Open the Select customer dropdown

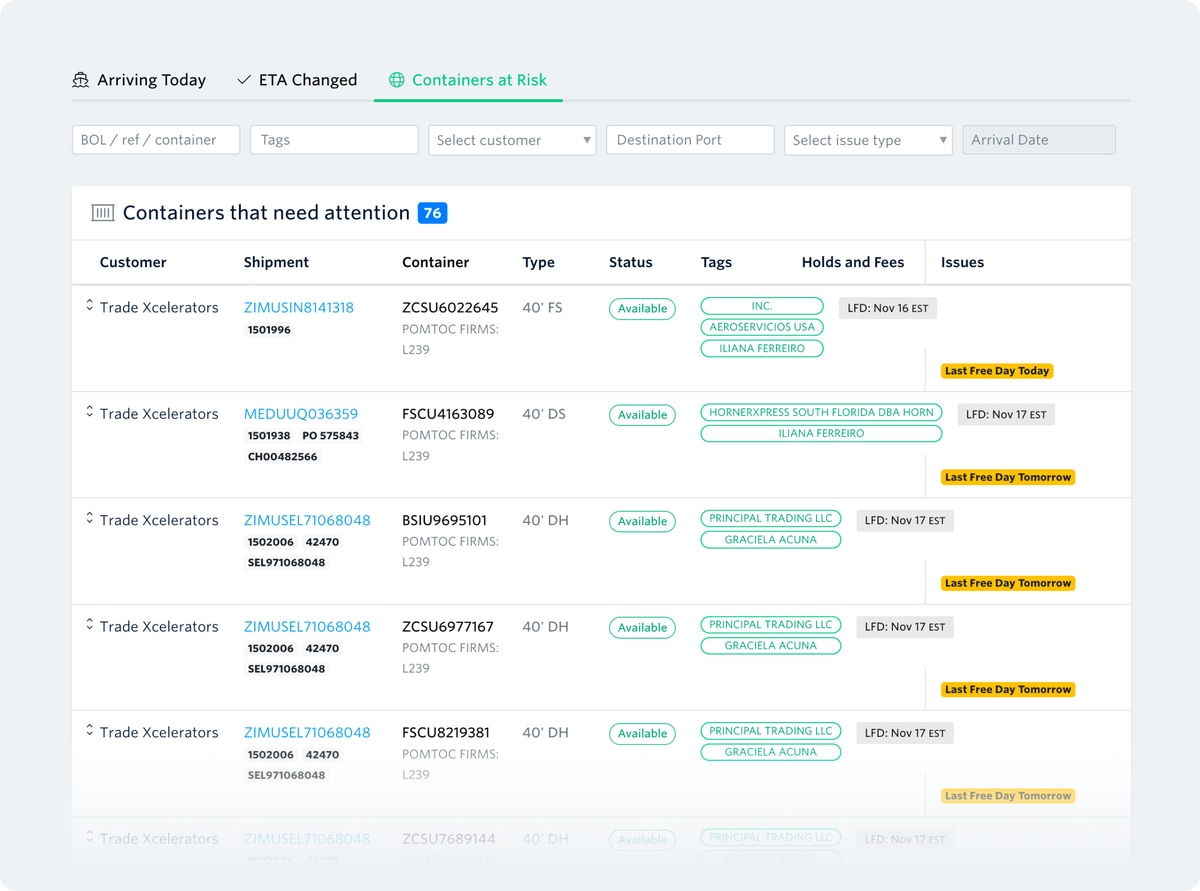tap(512, 139)
